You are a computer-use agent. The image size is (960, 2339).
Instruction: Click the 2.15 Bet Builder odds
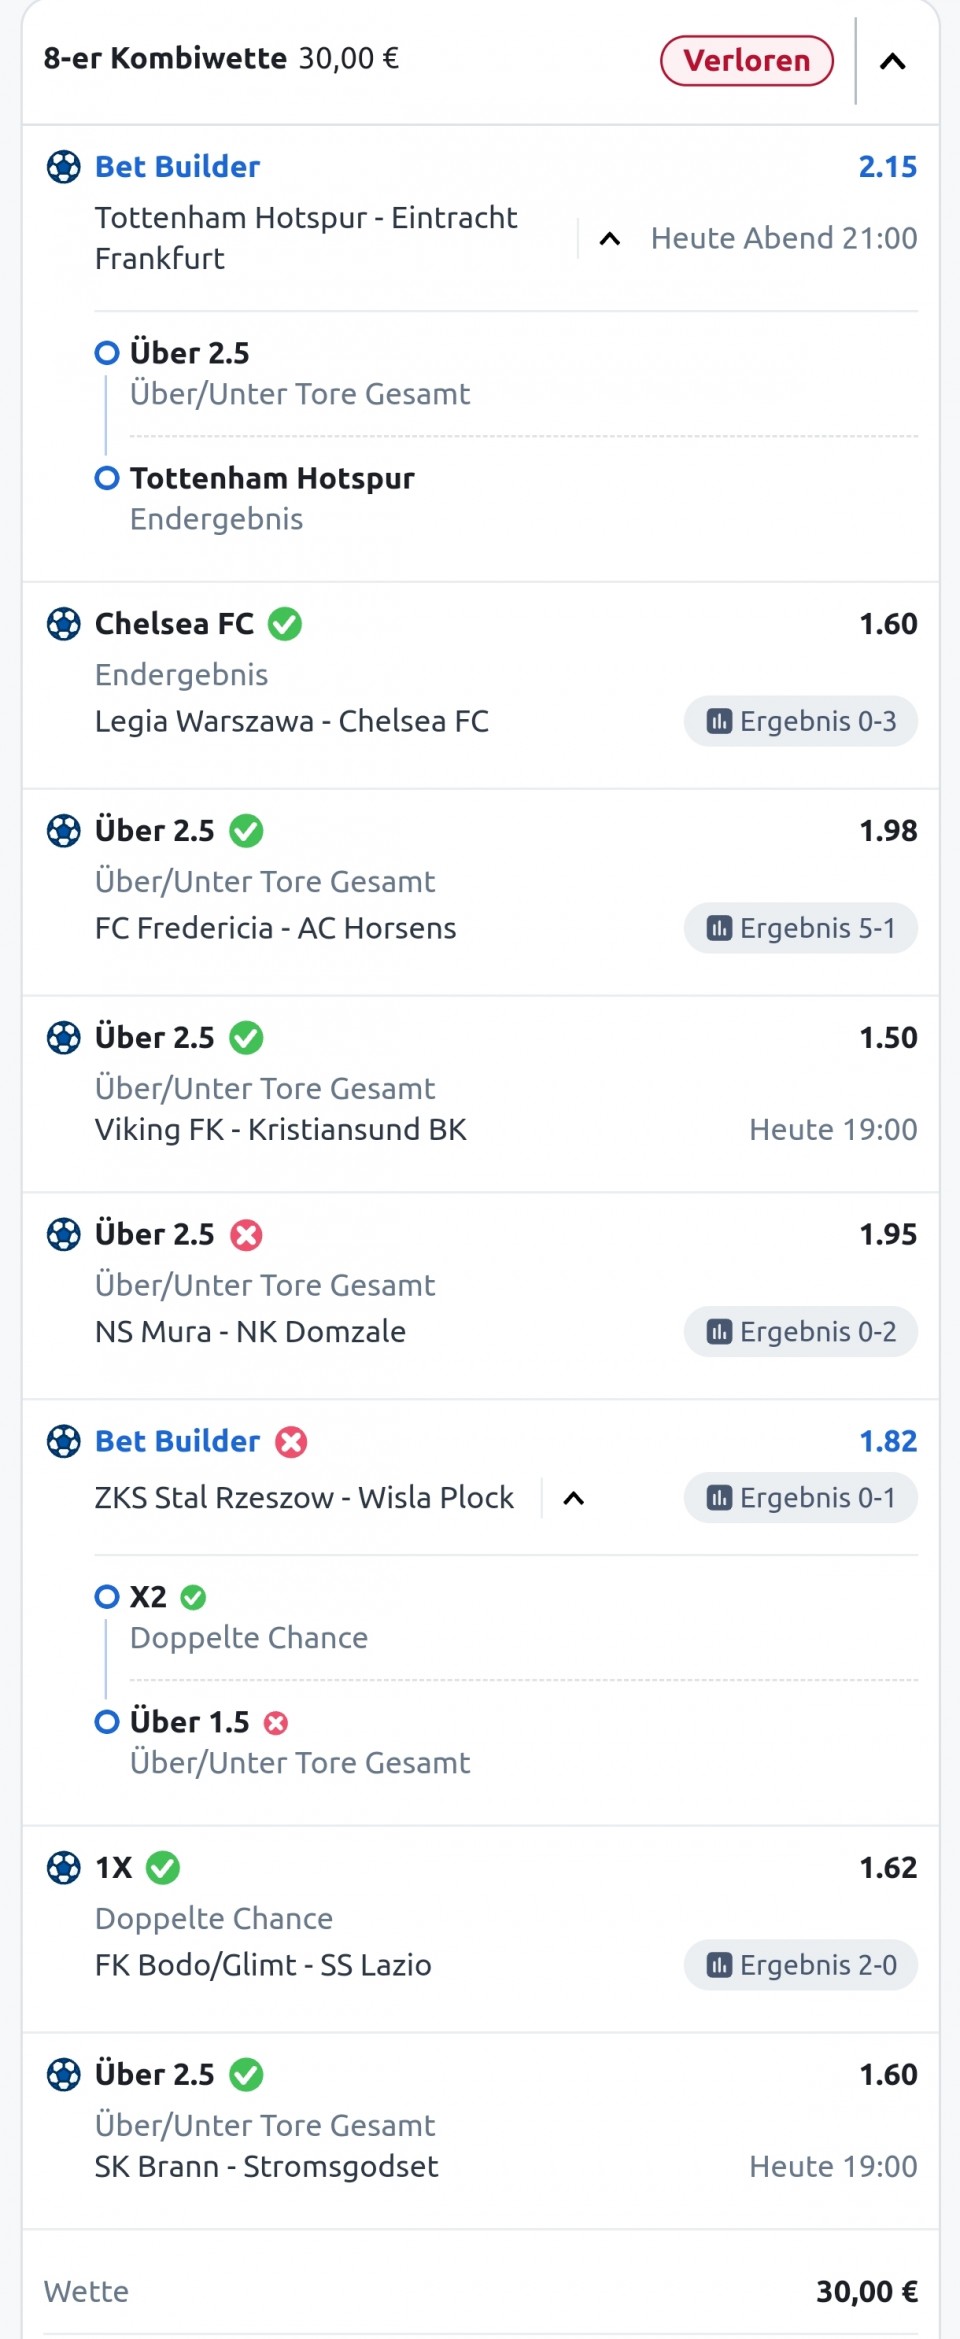[x=887, y=167]
